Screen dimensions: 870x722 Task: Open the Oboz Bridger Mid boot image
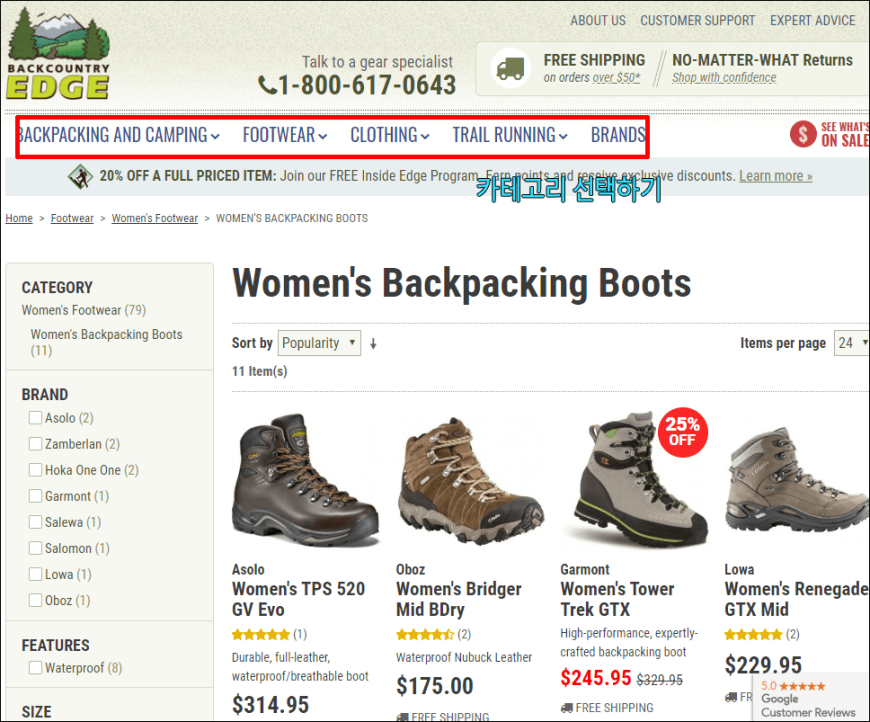470,481
